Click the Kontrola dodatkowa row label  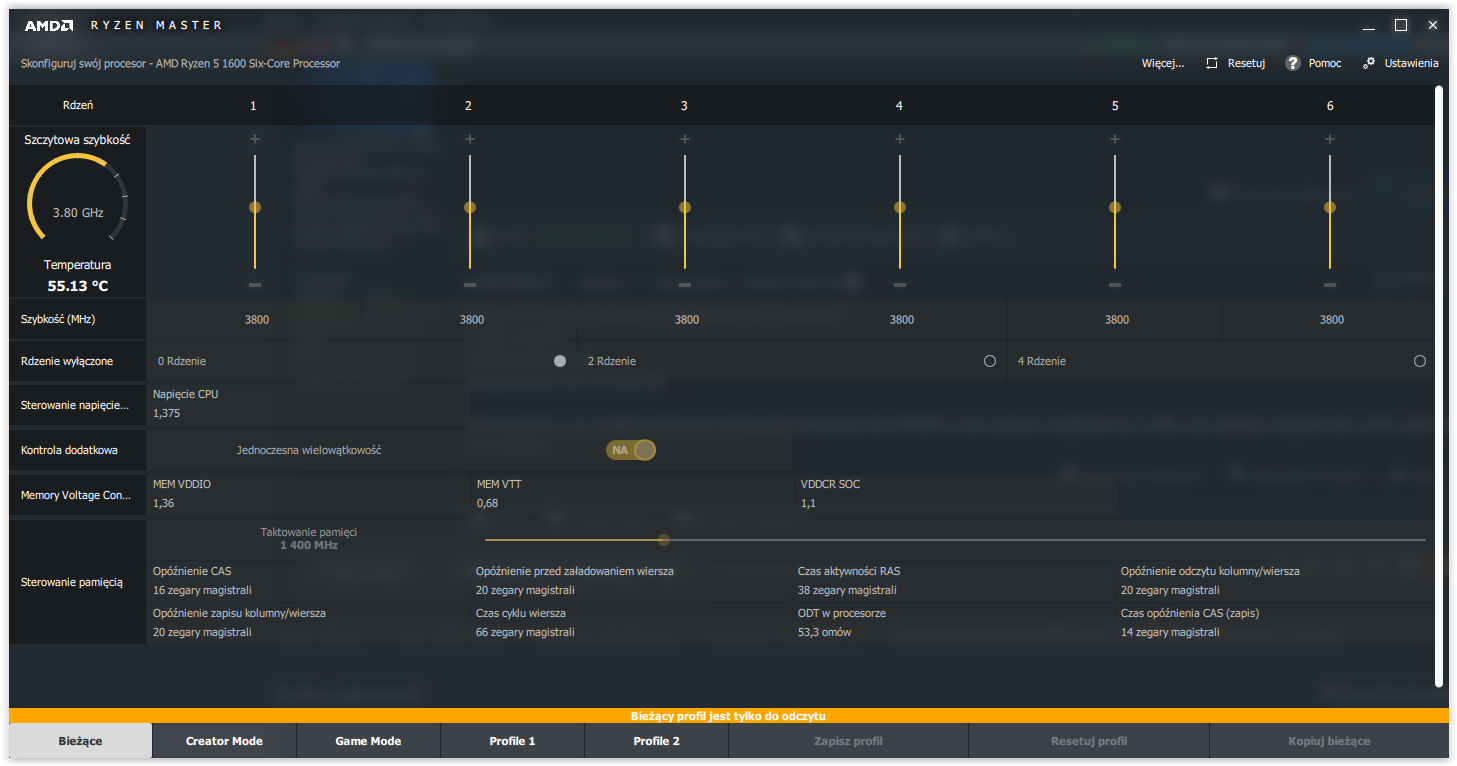coord(69,450)
